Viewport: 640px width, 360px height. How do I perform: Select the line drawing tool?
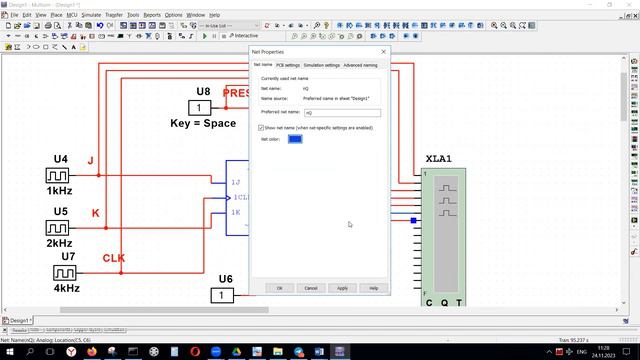(64, 47)
